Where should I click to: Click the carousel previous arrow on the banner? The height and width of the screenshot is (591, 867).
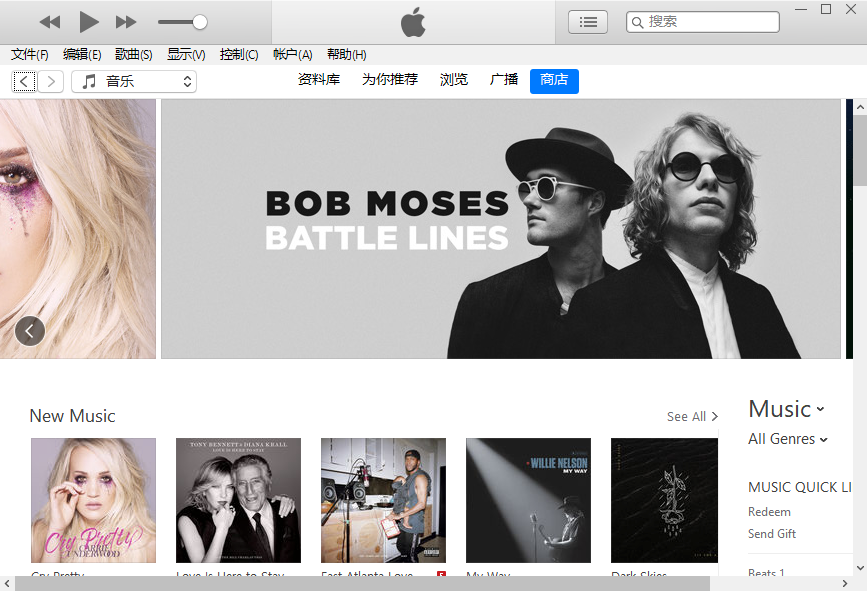pyautogui.click(x=29, y=330)
